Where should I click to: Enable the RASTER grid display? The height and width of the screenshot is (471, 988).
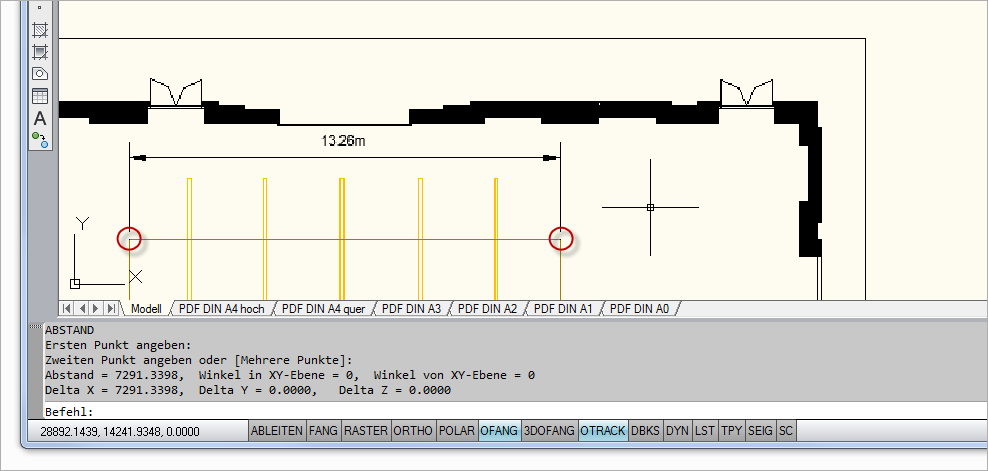coord(366,431)
